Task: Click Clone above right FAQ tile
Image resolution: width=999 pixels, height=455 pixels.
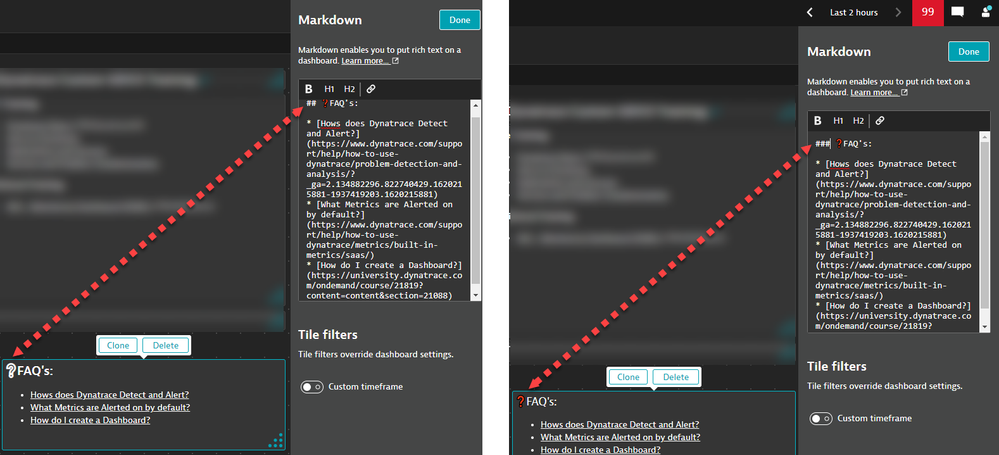Action: point(628,377)
